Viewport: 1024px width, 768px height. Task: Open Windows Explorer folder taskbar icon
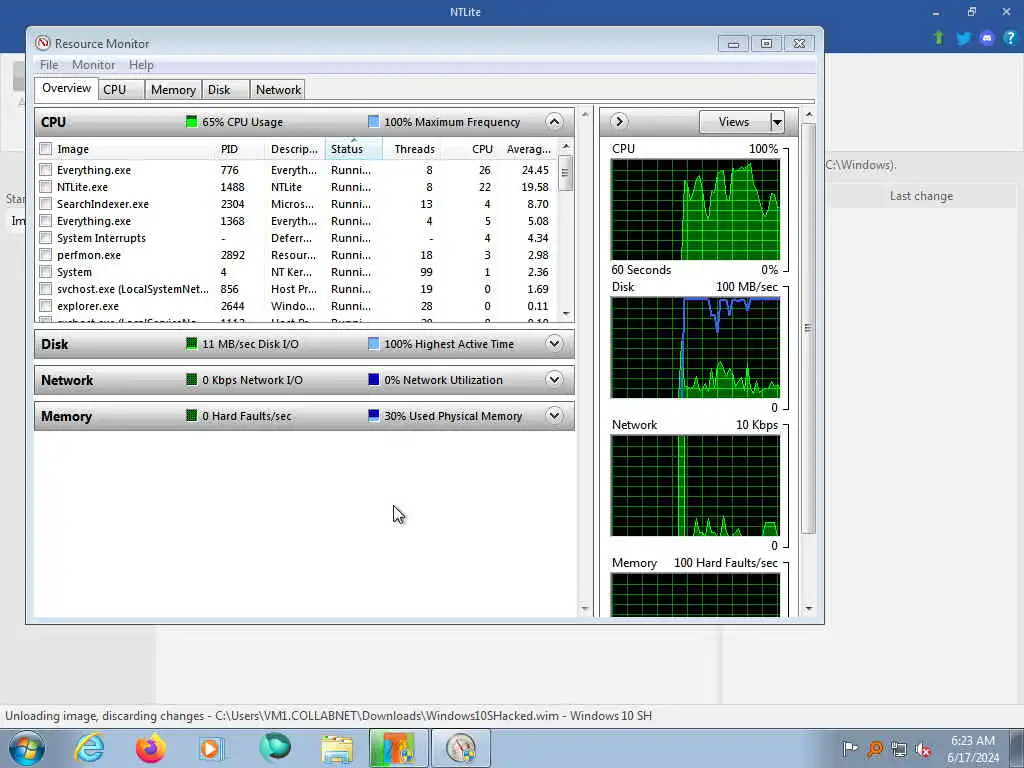(x=337, y=748)
